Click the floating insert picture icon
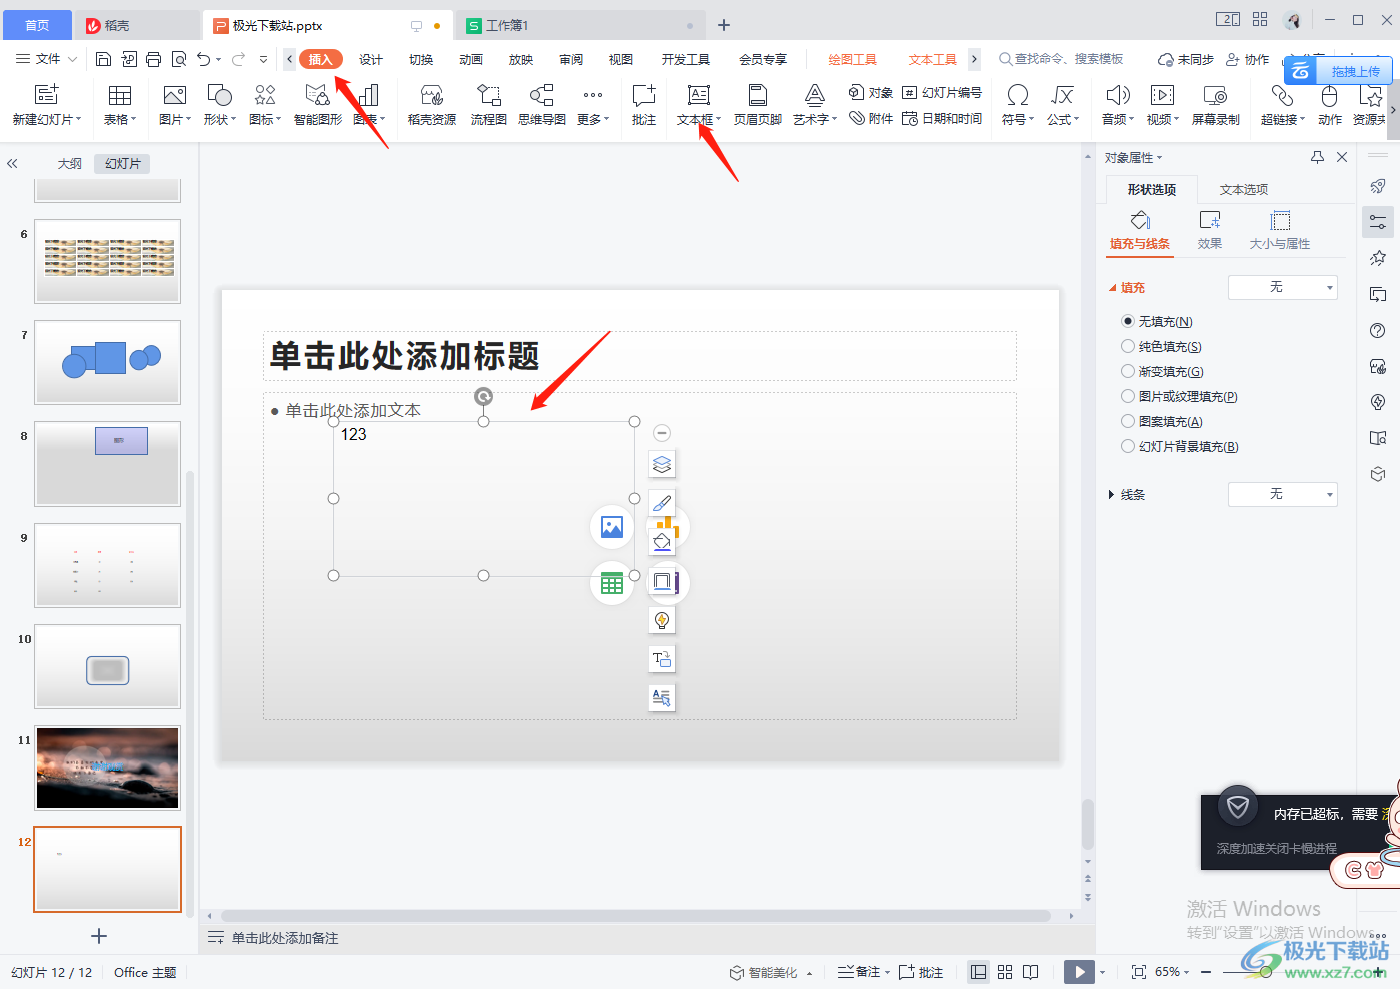 [612, 527]
